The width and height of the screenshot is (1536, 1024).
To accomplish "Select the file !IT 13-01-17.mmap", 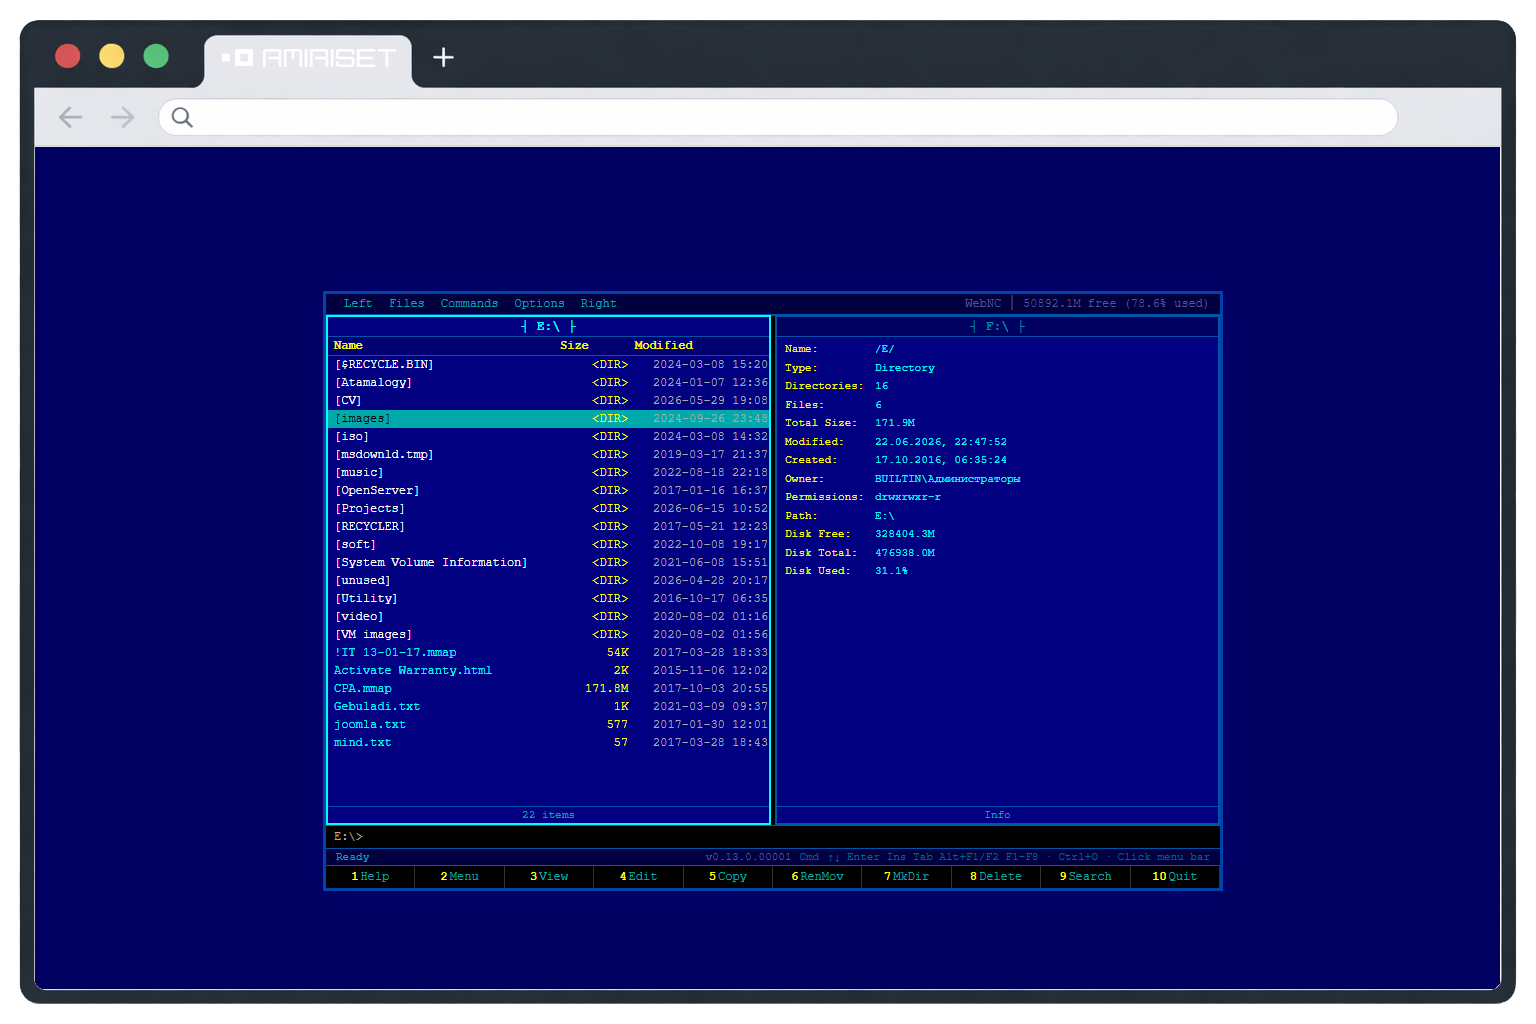I will coord(549,653).
